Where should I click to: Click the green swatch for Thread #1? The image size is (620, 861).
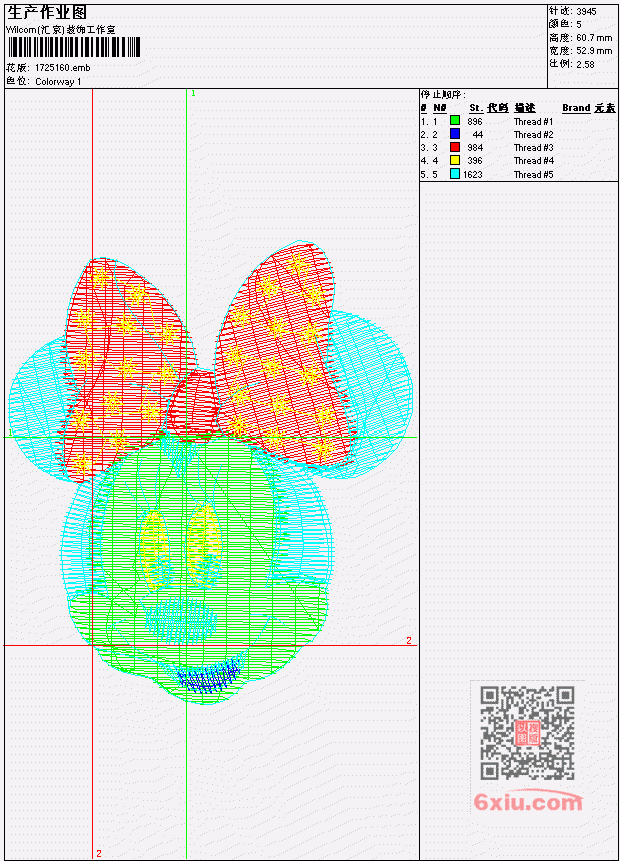coord(455,121)
